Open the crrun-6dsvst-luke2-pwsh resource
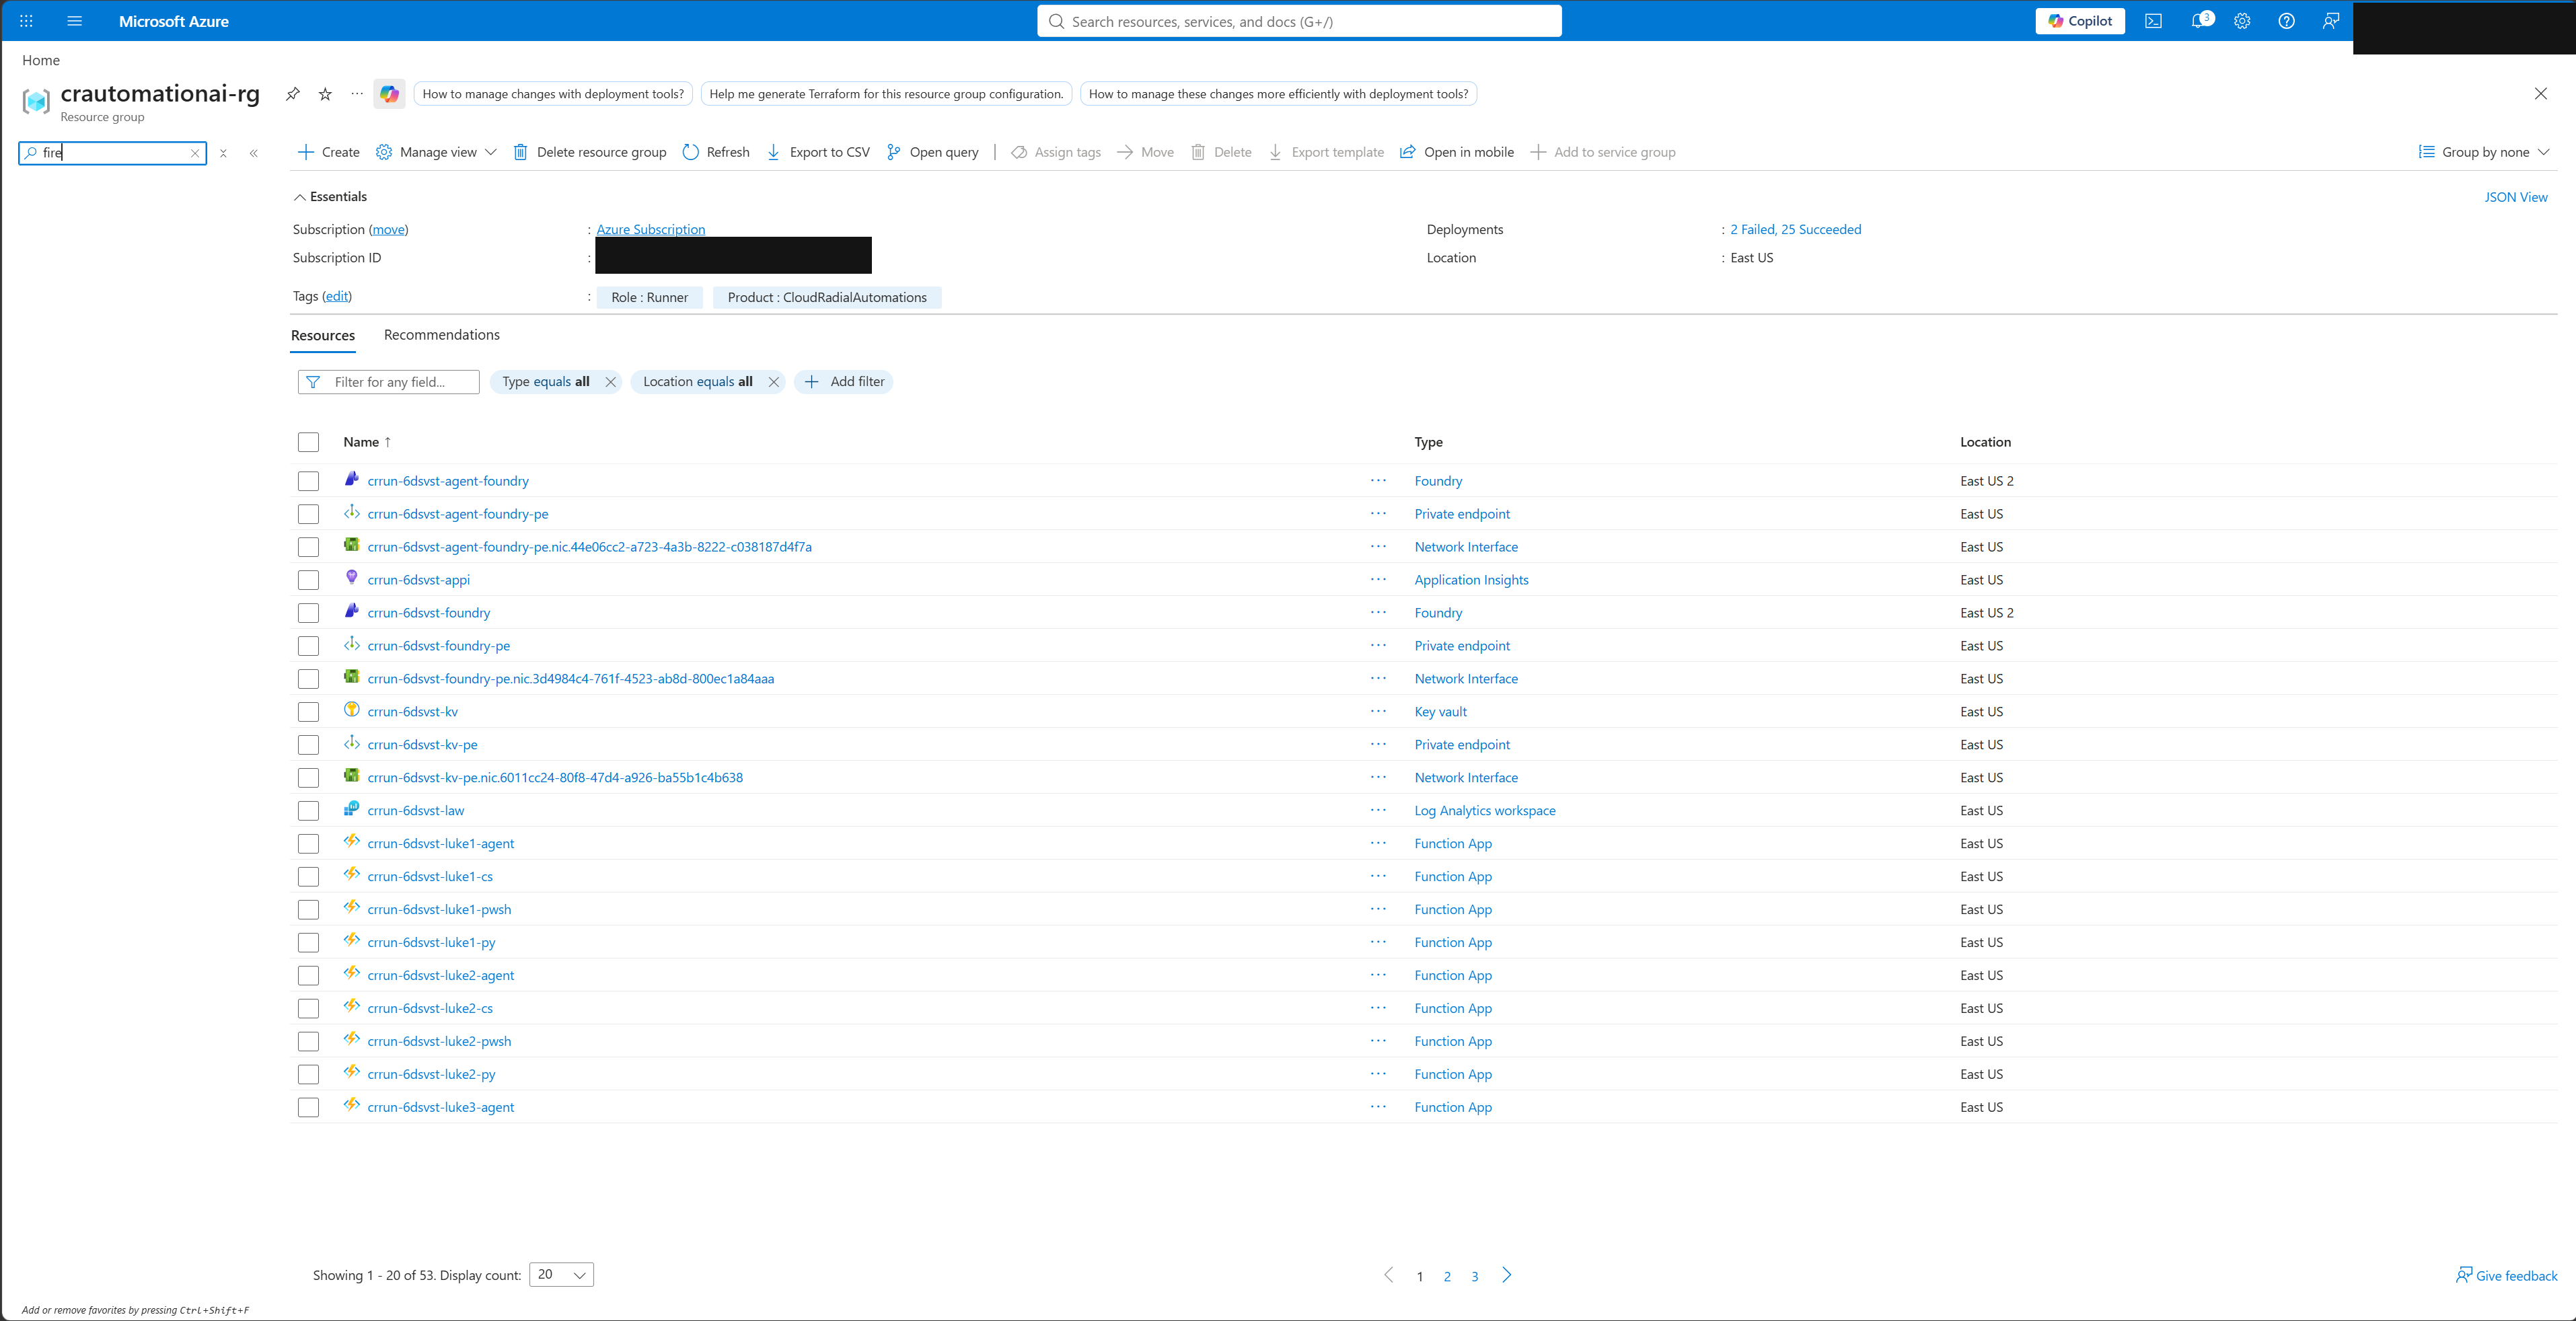 point(439,1042)
